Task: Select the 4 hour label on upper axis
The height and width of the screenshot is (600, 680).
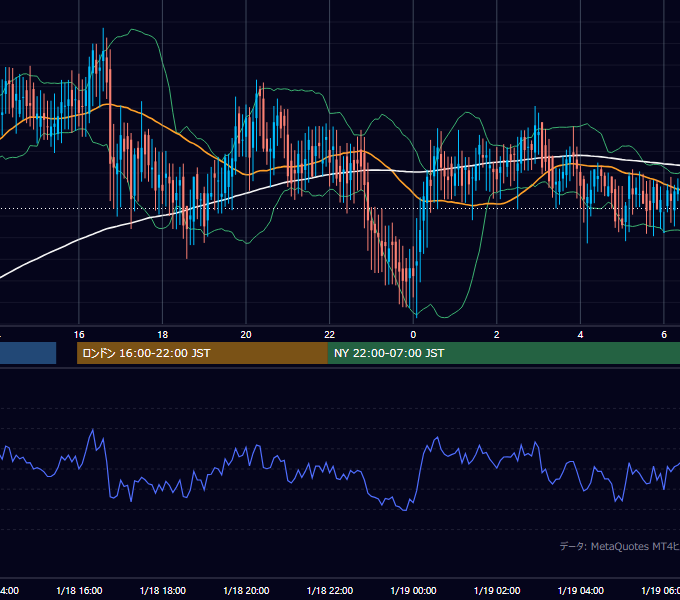Action: (580, 335)
